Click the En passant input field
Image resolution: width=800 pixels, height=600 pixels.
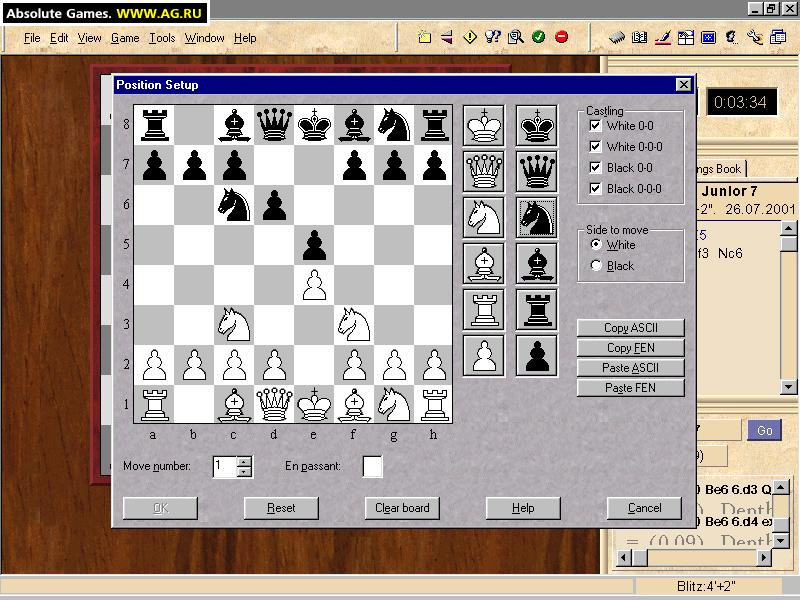pyautogui.click(x=370, y=466)
